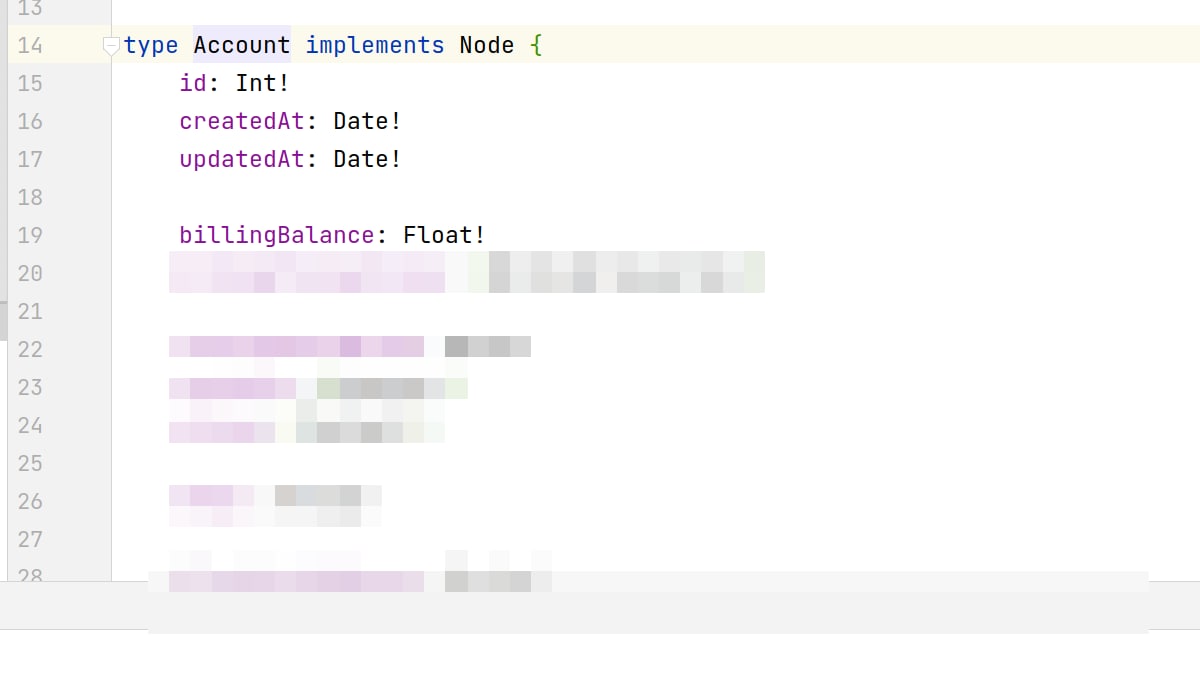
Task: Click Date! type of createdAt field
Action: [x=368, y=121]
